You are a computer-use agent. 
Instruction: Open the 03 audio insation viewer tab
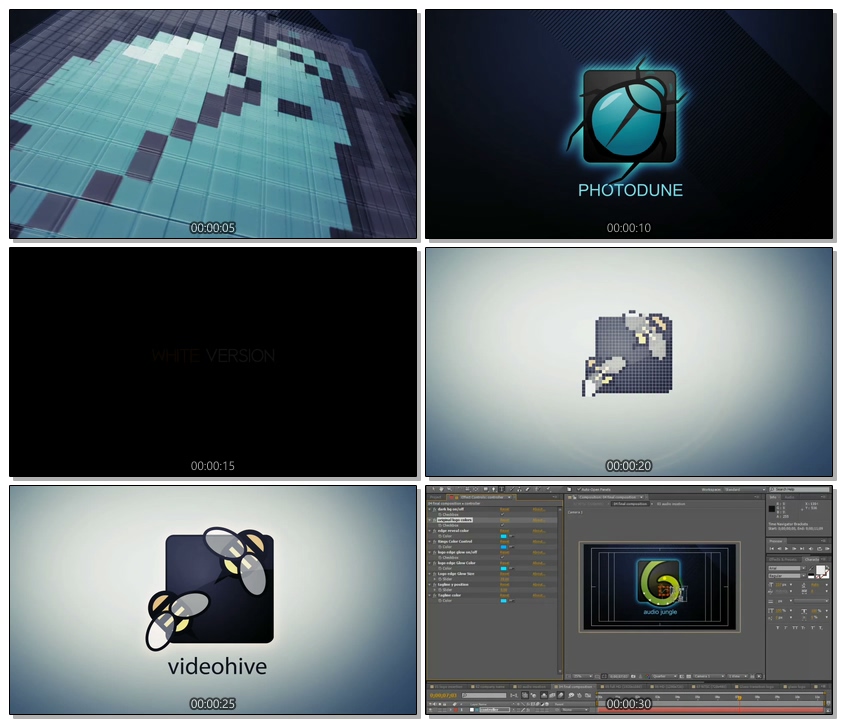click(x=672, y=504)
